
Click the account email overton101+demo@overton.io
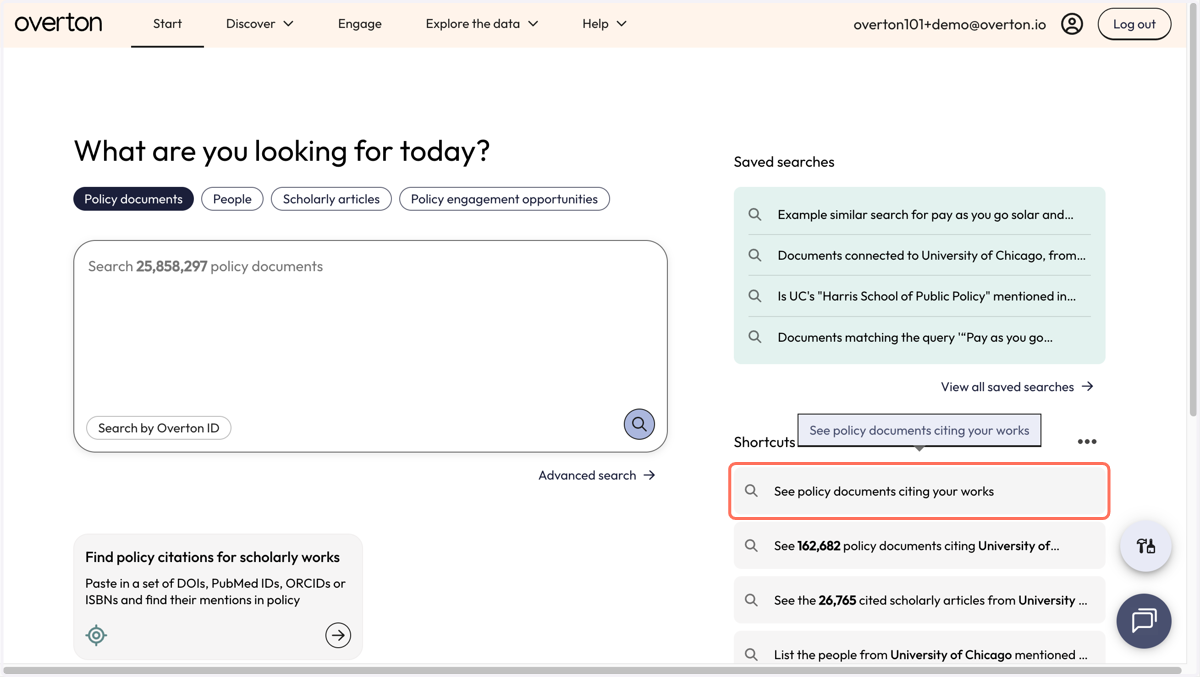coord(949,24)
